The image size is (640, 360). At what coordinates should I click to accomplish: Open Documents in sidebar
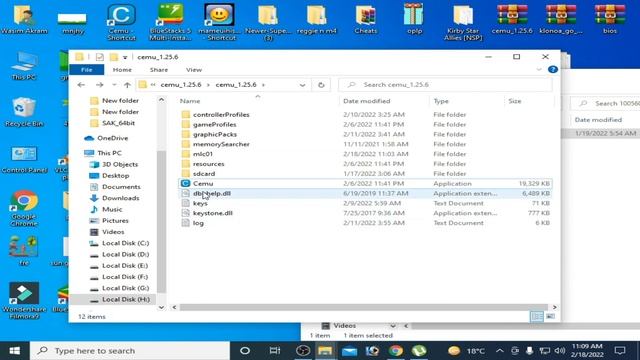coord(121,187)
